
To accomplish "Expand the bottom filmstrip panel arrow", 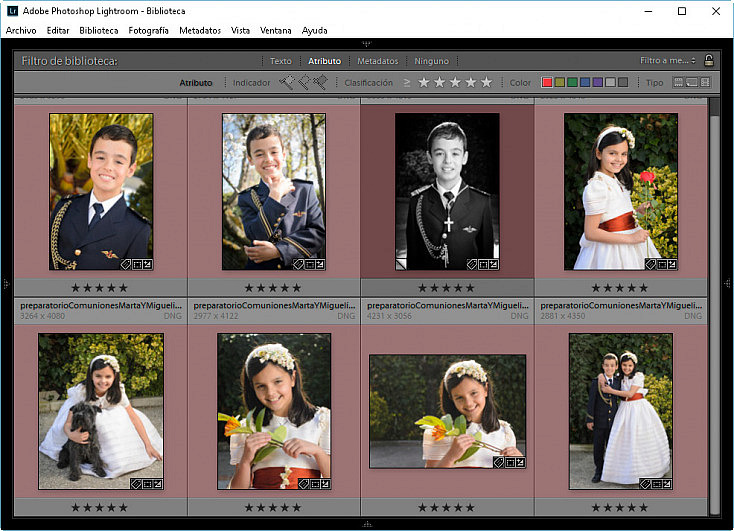I will coord(367,524).
